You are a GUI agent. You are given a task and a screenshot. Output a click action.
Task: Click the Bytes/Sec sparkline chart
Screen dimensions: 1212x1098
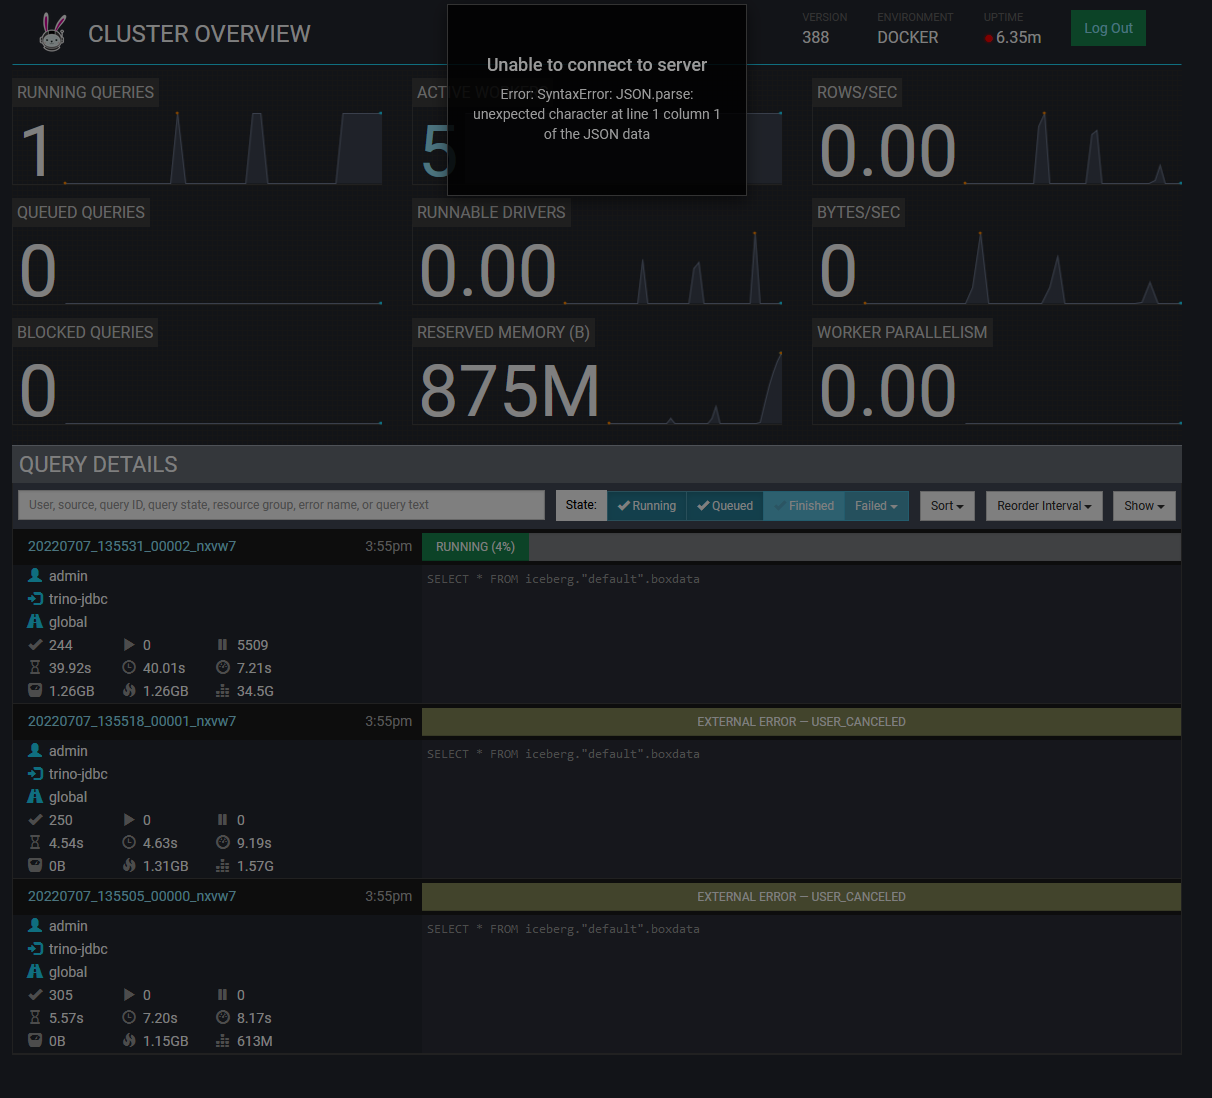click(1022, 267)
